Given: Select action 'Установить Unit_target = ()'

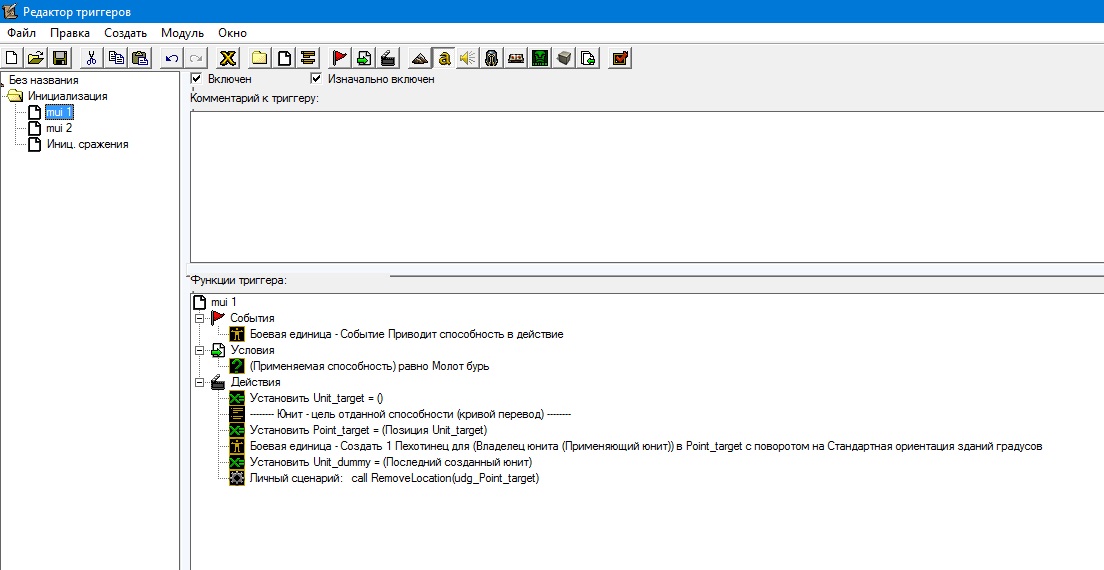Looking at the screenshot, I should tap(316, 398).
